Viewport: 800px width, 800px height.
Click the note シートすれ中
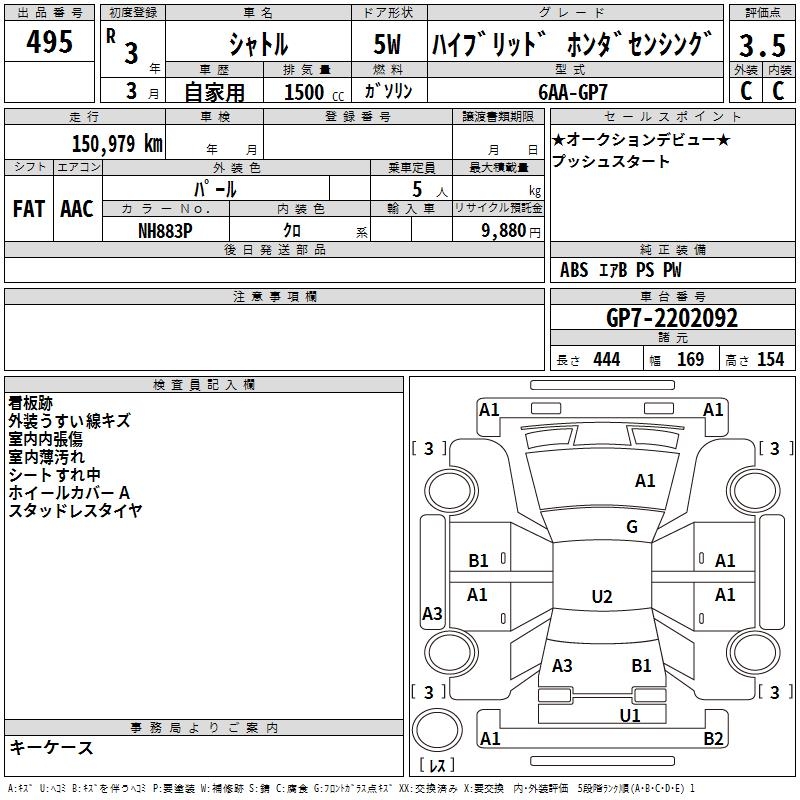[55, 474]
